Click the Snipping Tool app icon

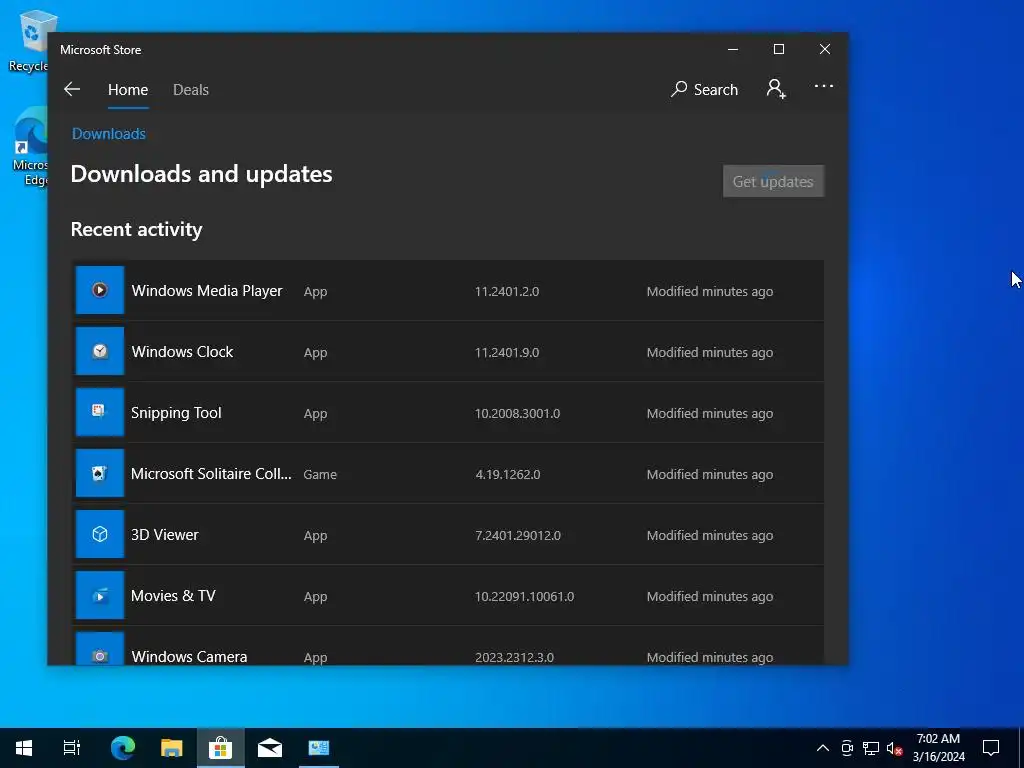100,412
